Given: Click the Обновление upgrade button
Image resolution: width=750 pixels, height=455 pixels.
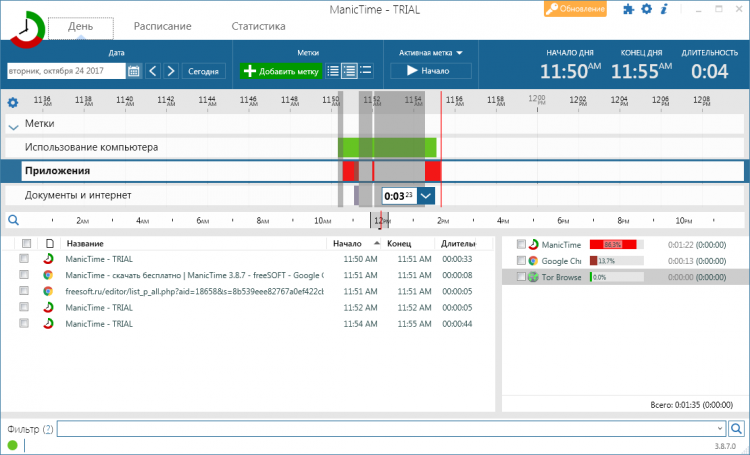Looking at the screenshot, I should point(575,9).
